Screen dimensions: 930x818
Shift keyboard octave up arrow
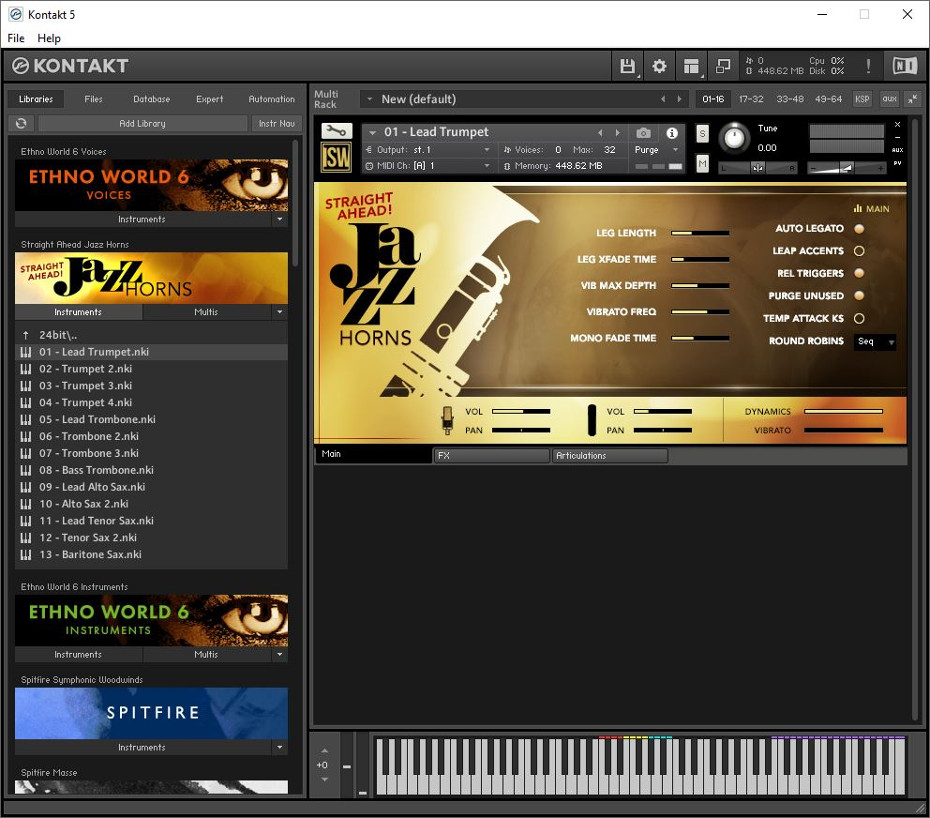(324, 751)
